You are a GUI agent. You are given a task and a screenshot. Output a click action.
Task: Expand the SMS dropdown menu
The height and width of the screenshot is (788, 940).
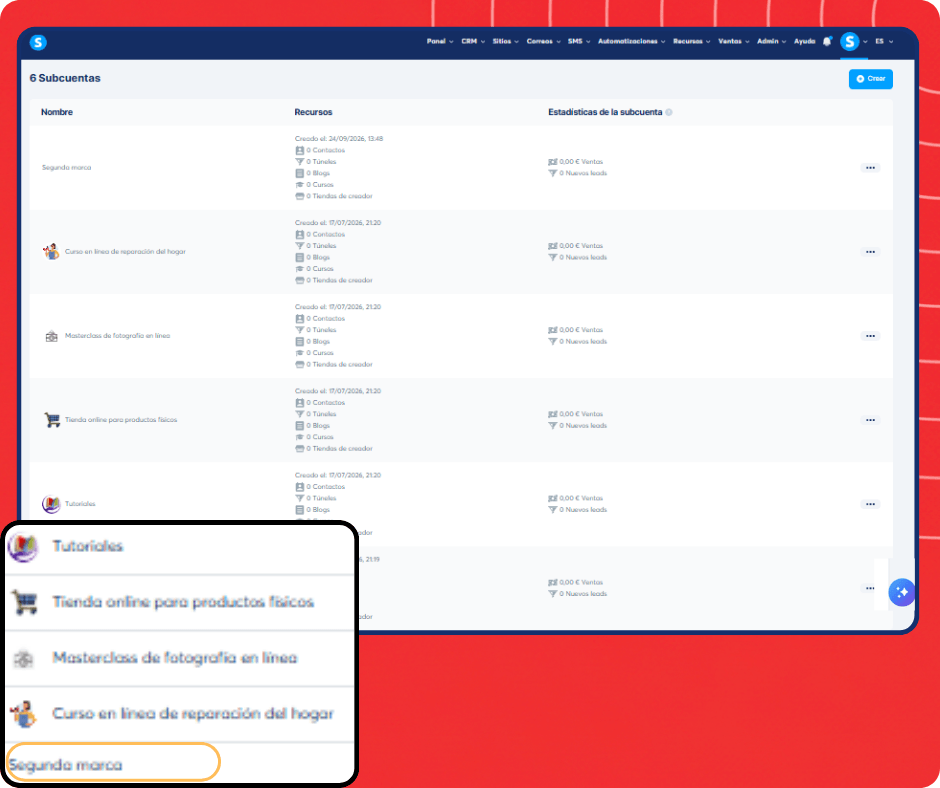[579, 41]
